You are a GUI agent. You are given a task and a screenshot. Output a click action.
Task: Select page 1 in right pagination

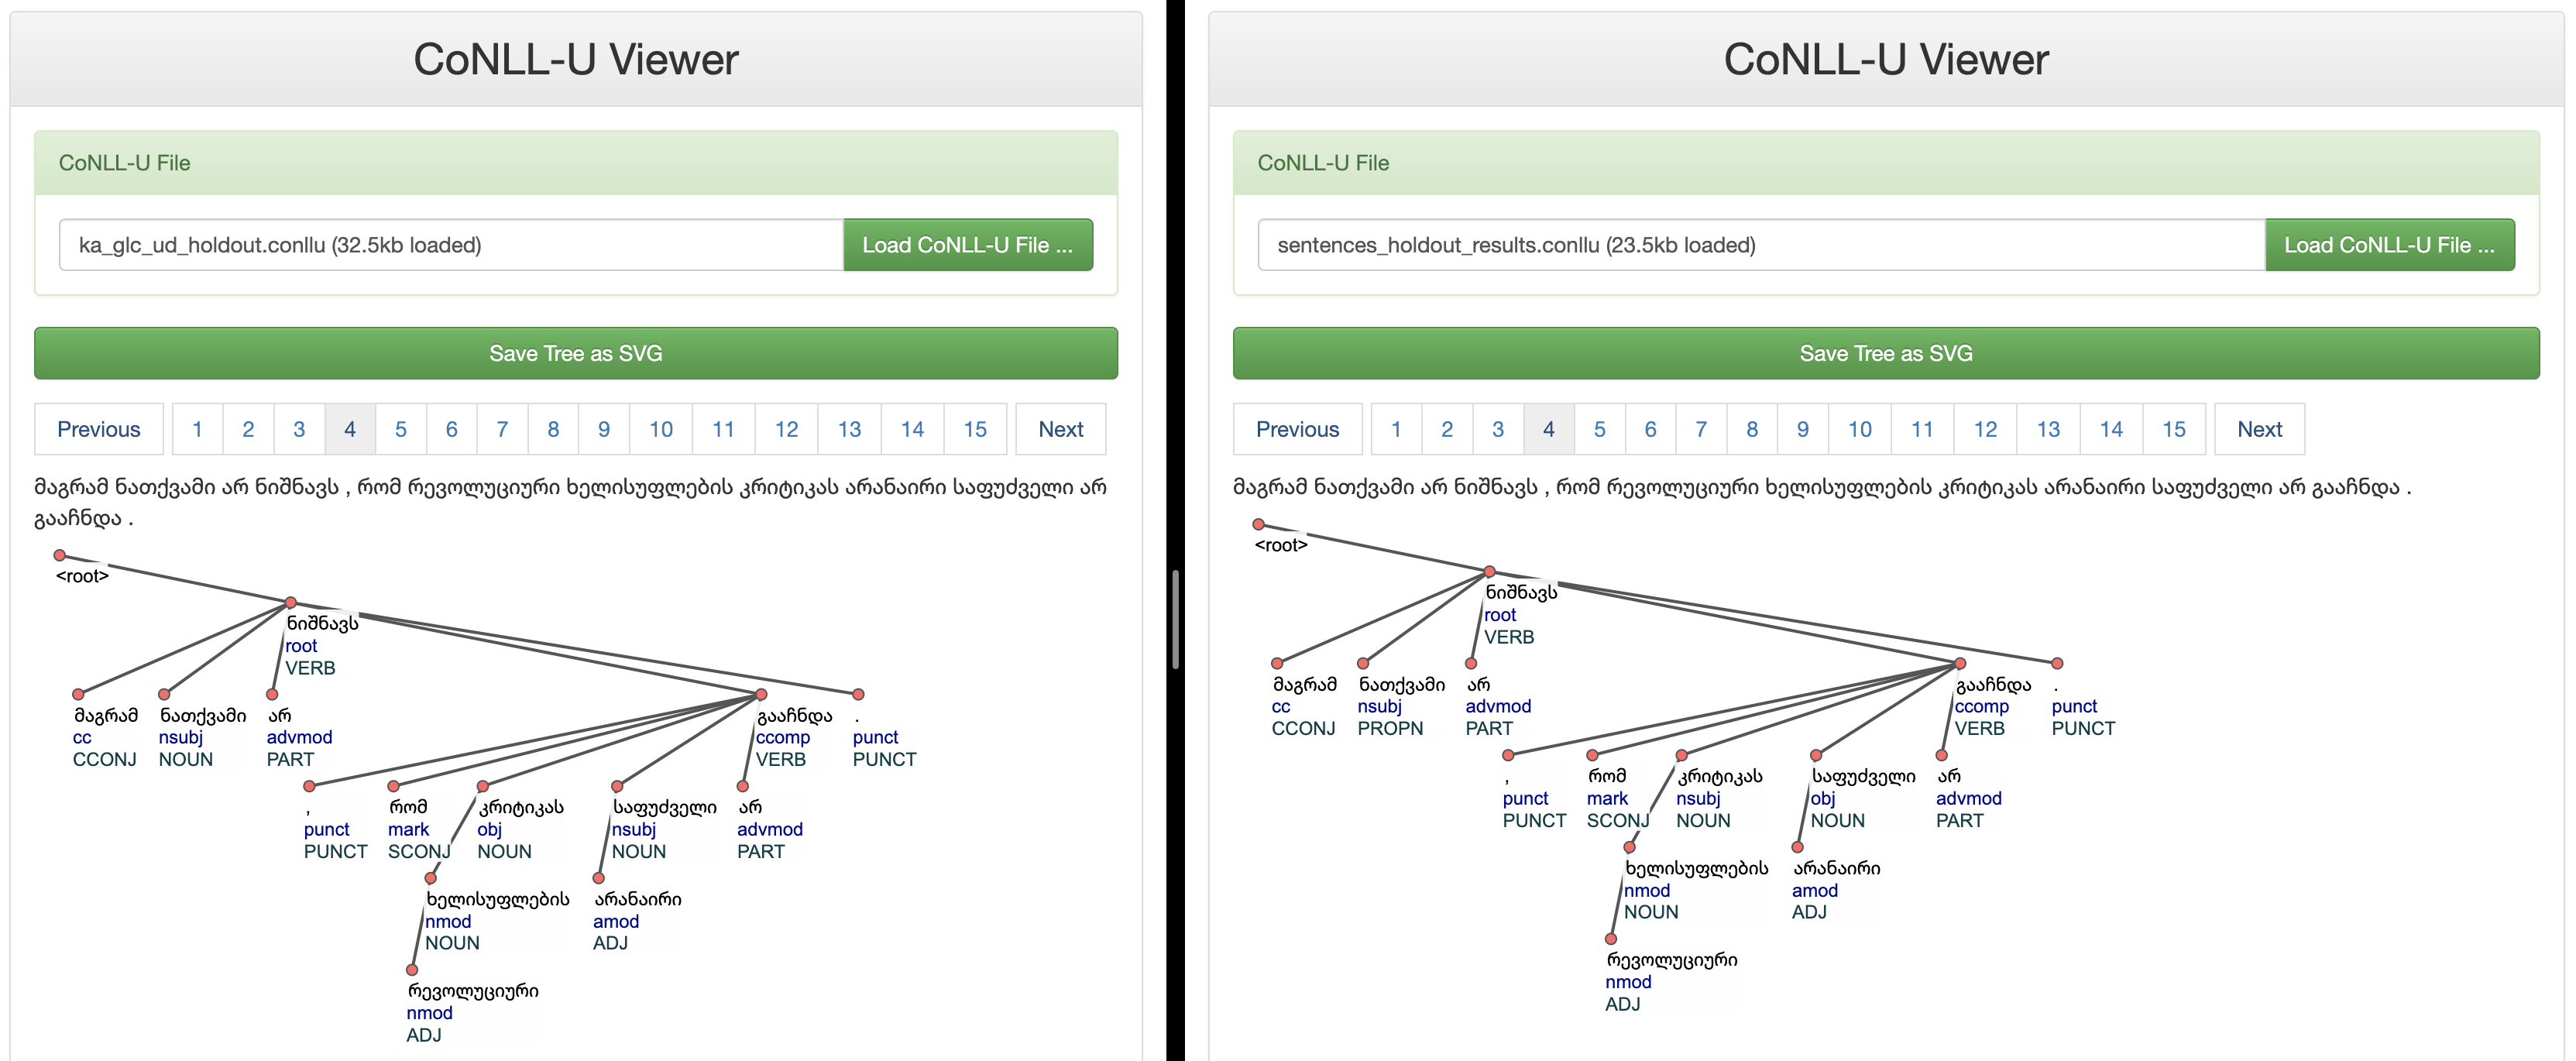click(x=1395, y=429)
